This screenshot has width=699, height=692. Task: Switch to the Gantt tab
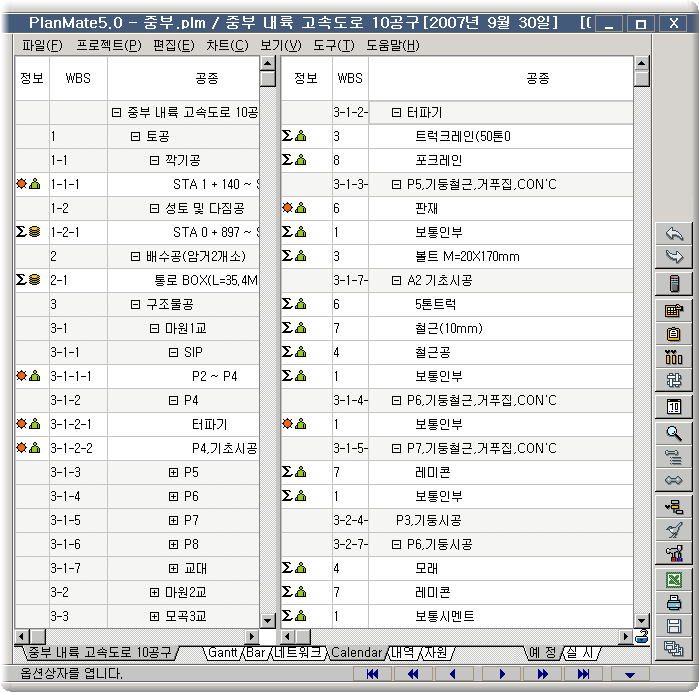coord(221,653)
